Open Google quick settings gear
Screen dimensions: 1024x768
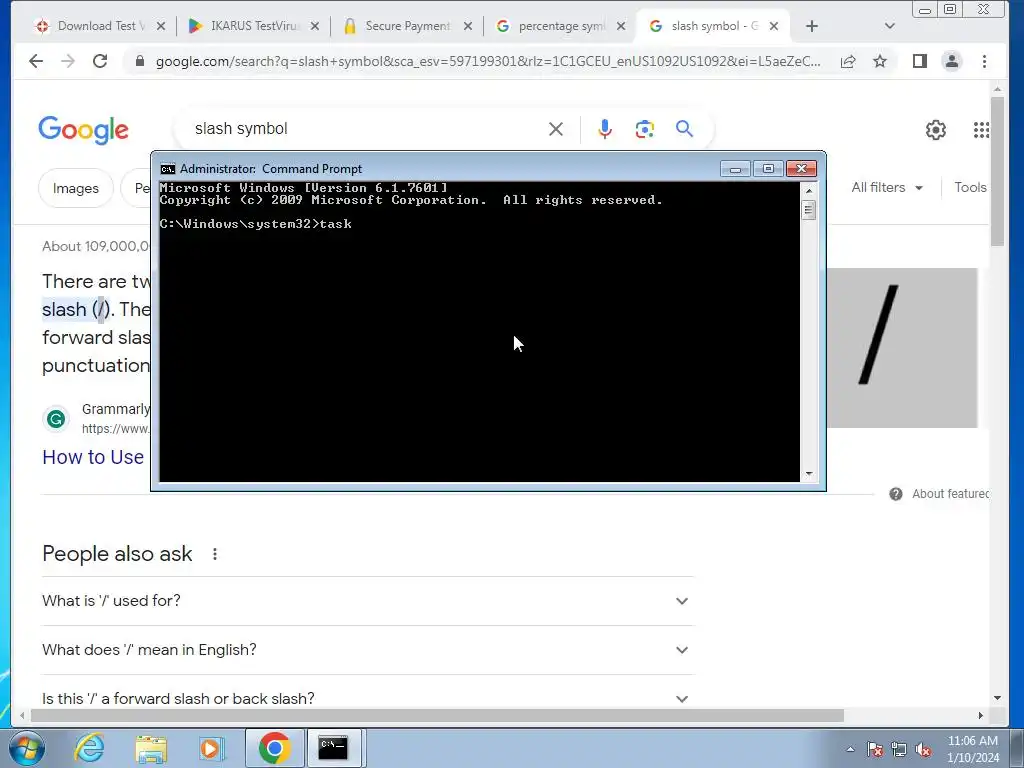(x=936, y=130)
